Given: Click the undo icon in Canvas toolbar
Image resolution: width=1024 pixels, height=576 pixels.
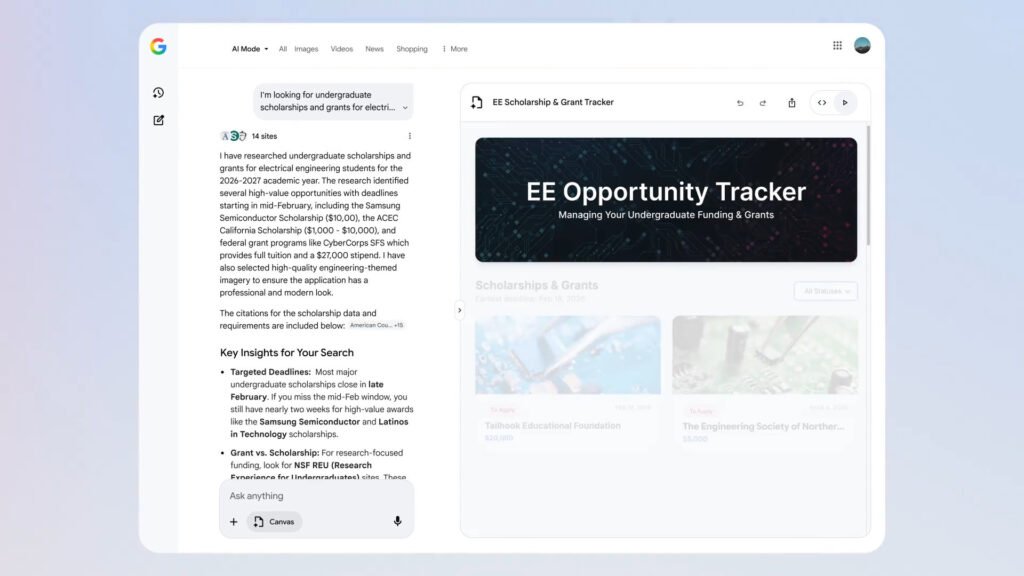Looking at the screenshot, I should coord(739,102).
